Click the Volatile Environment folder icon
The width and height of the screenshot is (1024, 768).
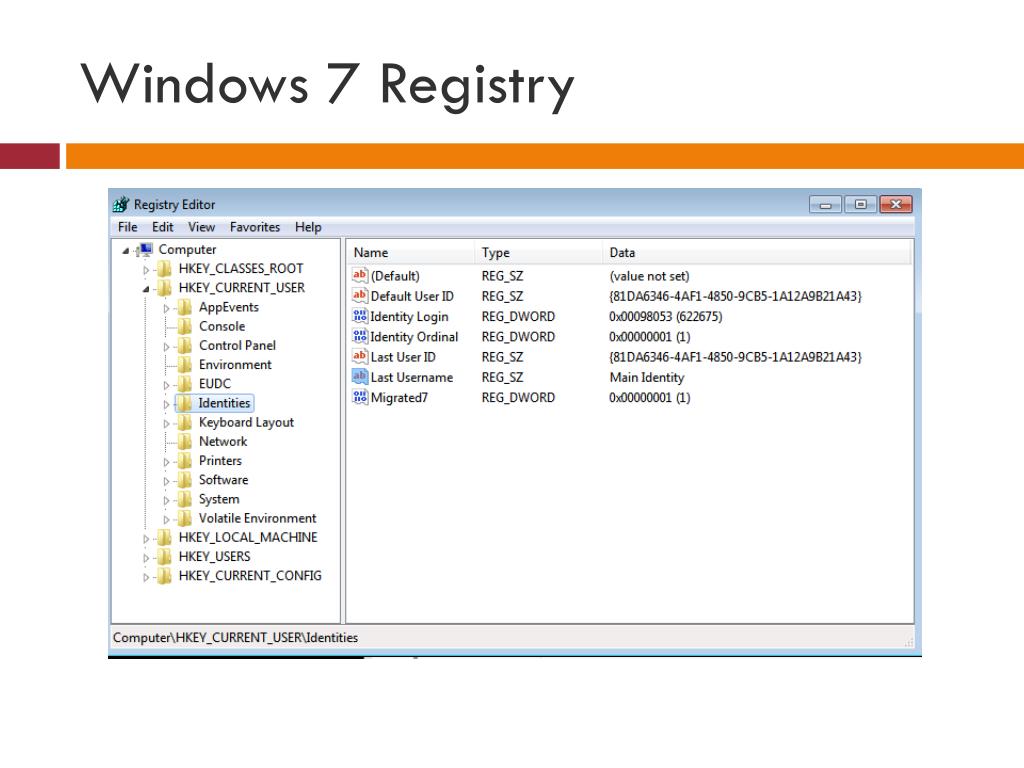click(185, 518)
